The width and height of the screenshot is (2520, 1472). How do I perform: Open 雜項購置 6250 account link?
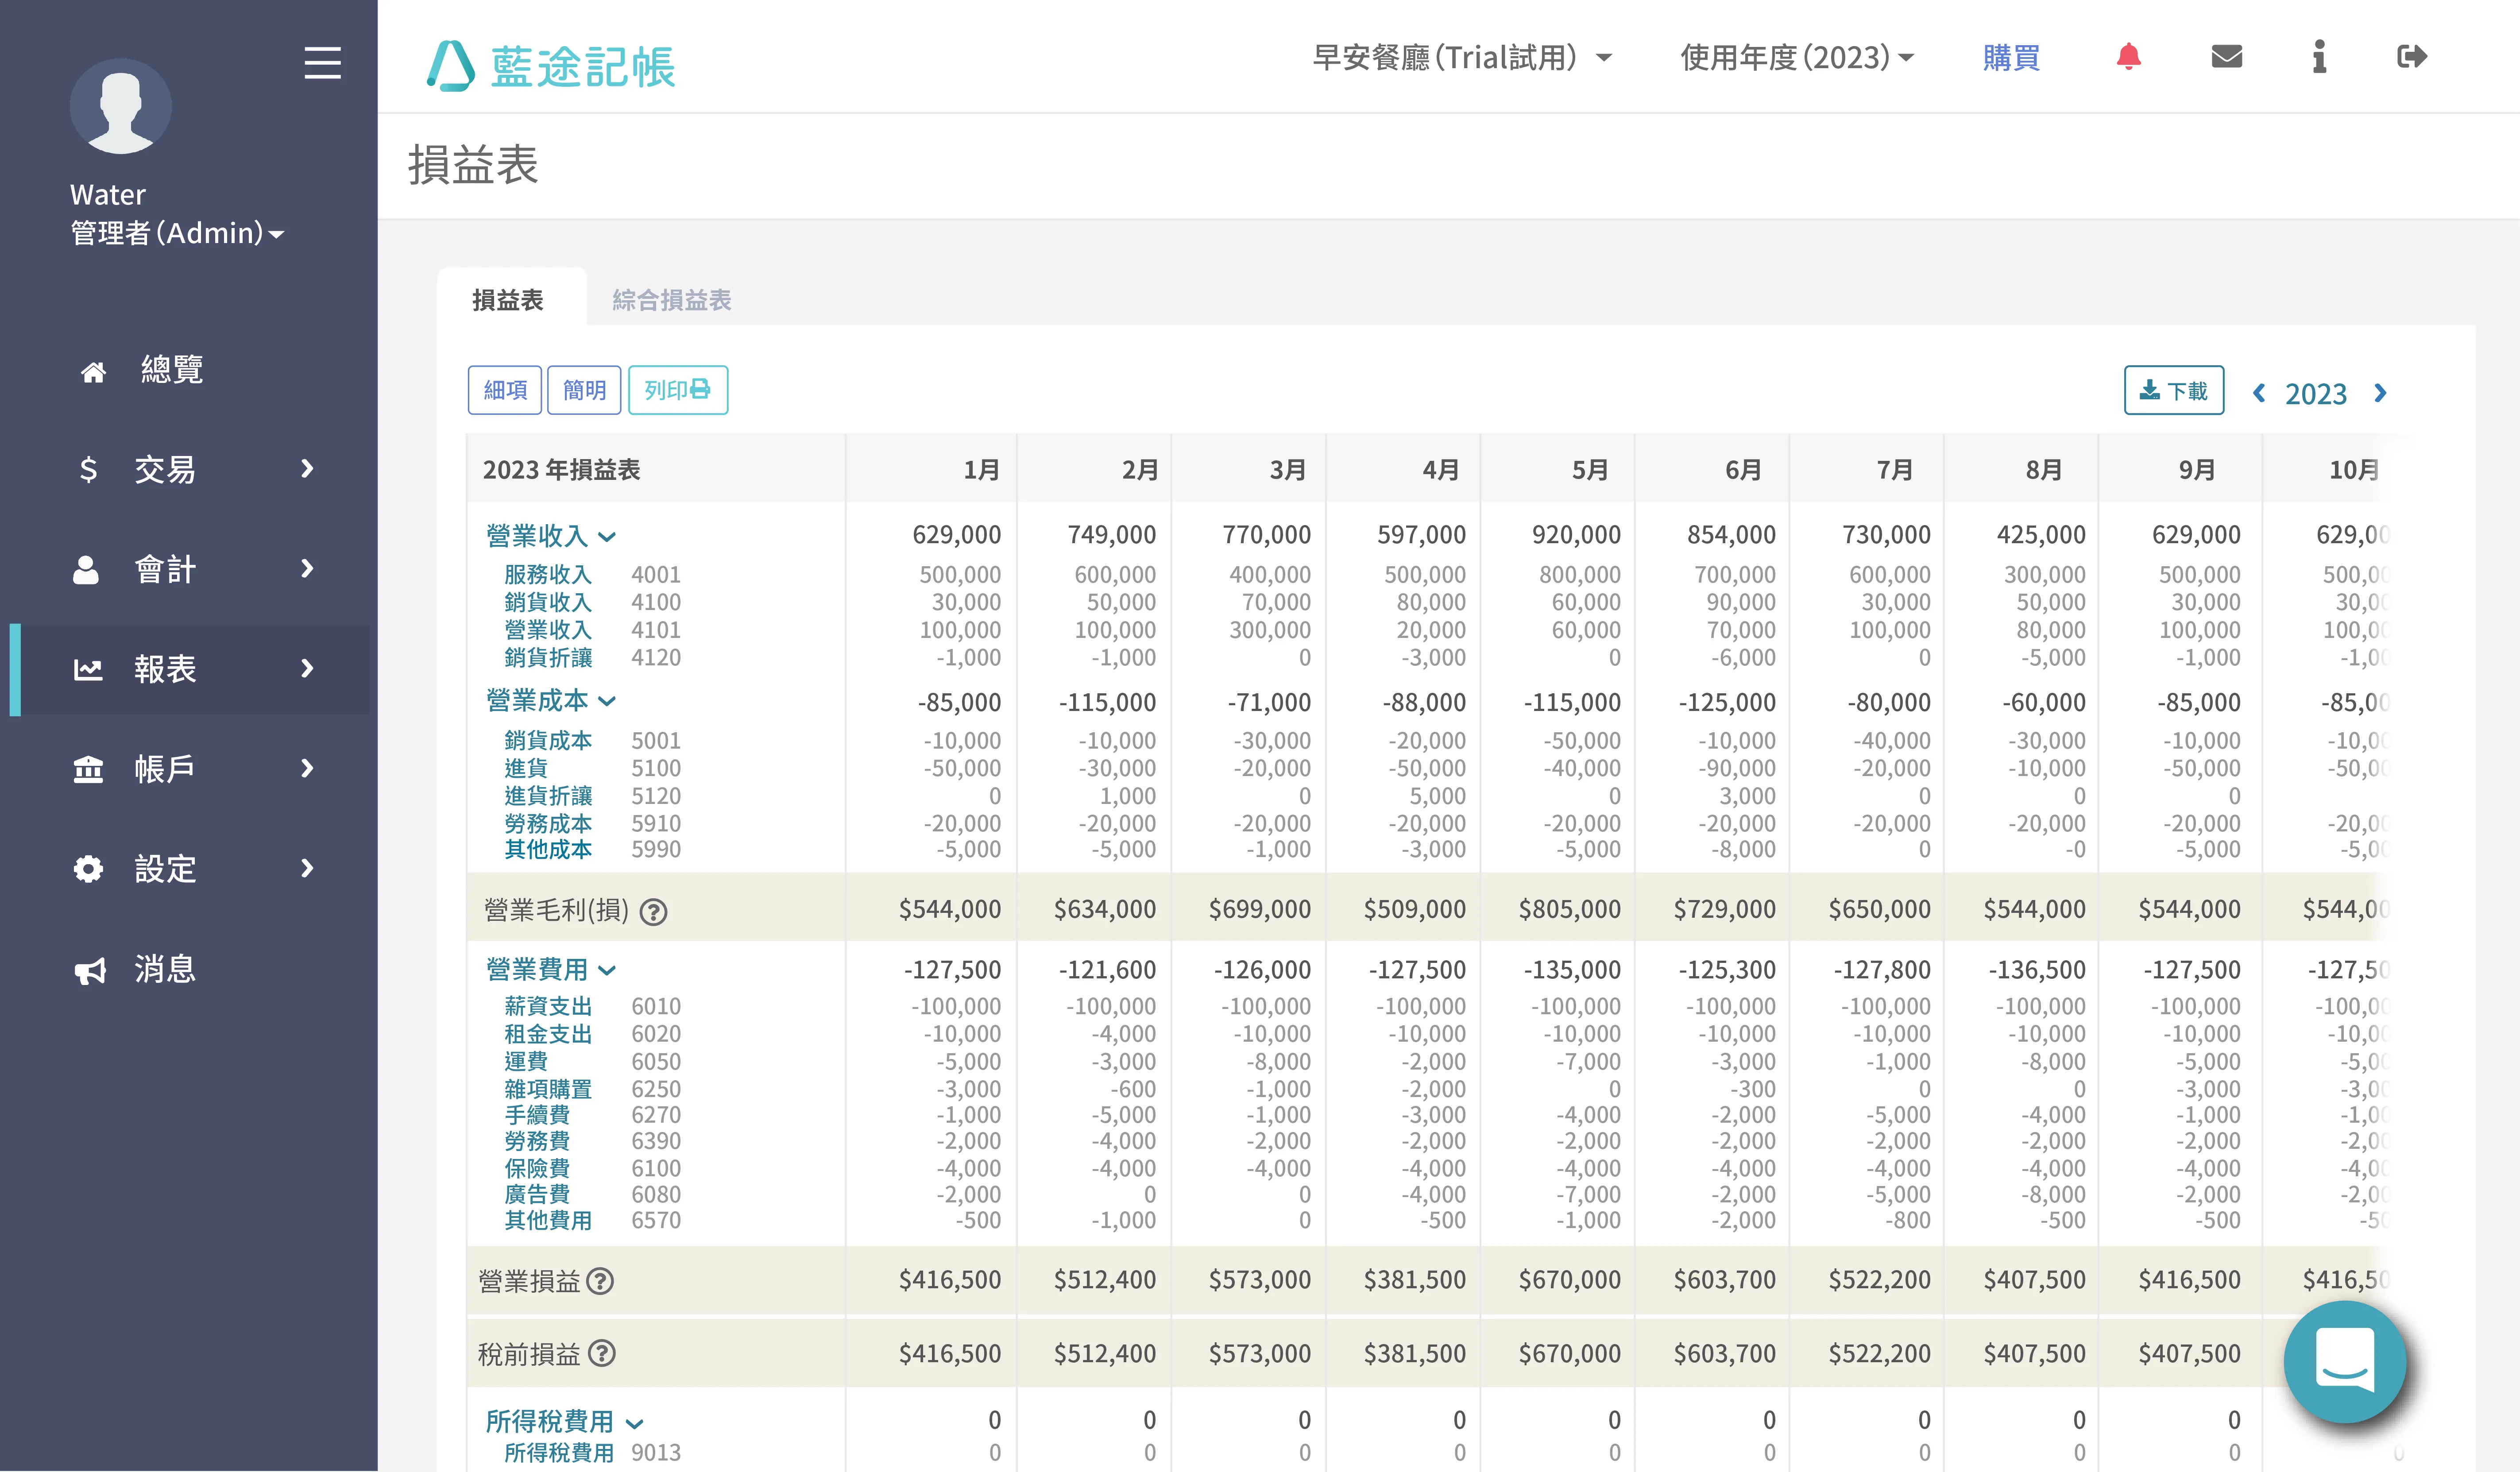tap(548, 1089)
